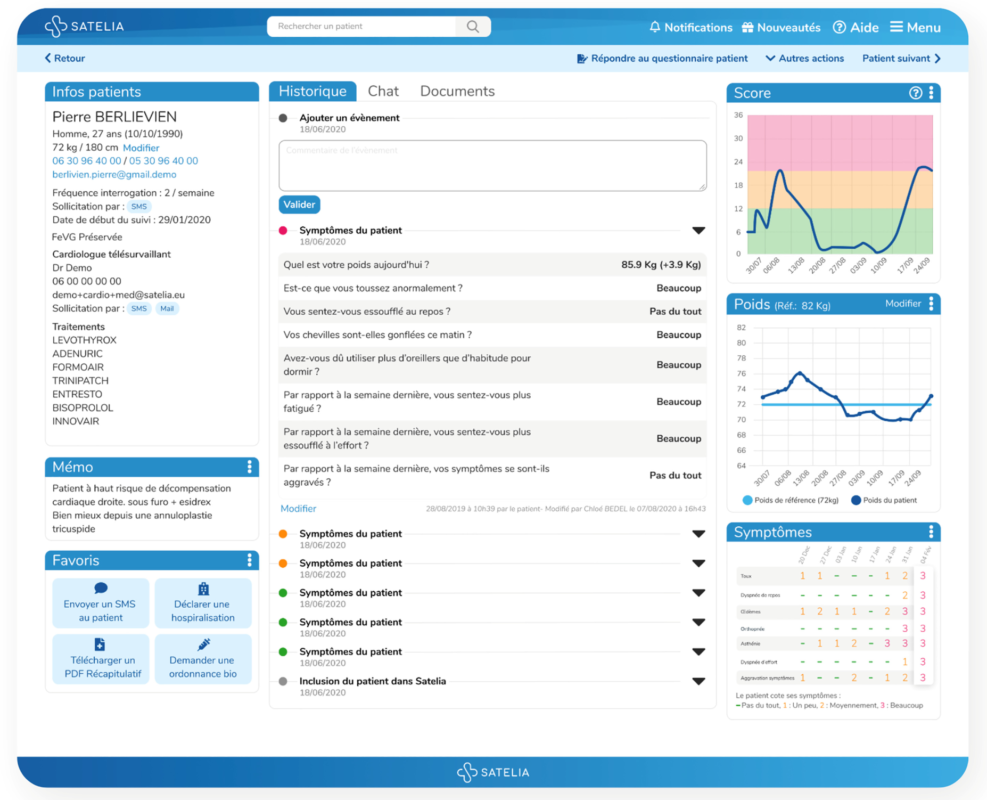Click BISOPROLOL in Traitements list
This screenshot has width=987, height=800.
82,408
